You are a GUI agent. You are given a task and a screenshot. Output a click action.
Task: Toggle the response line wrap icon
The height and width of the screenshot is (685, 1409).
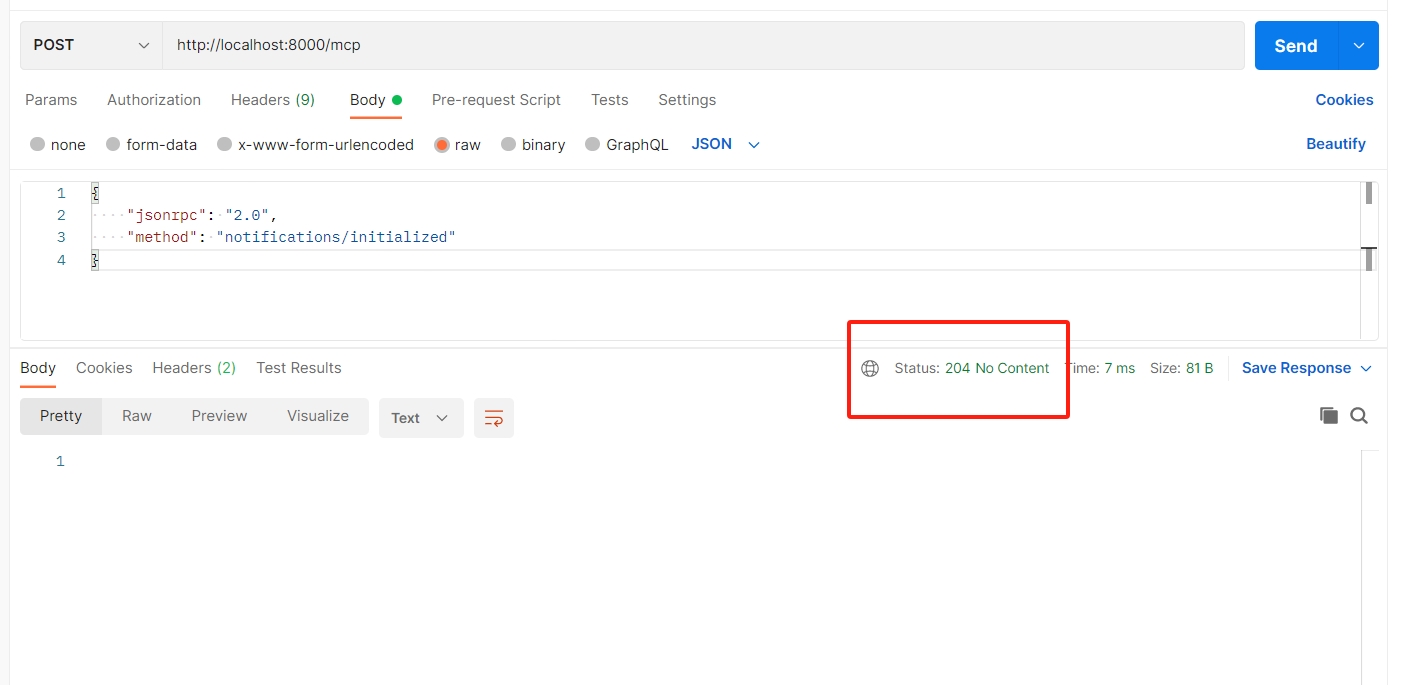(494, 418)
